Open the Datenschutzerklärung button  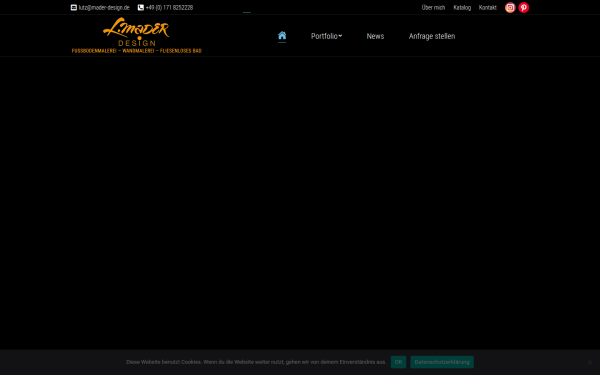[x=442, y=362]
